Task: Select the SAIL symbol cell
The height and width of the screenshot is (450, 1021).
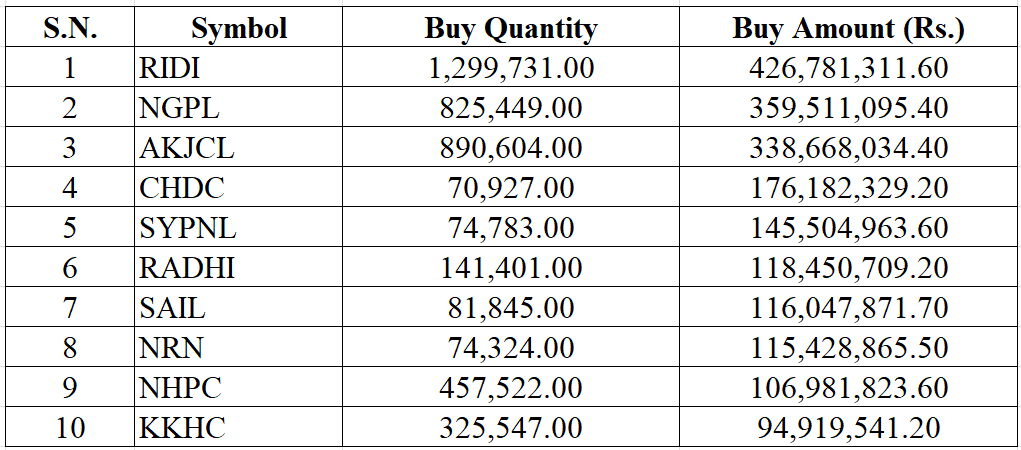Action: point(172,308)
